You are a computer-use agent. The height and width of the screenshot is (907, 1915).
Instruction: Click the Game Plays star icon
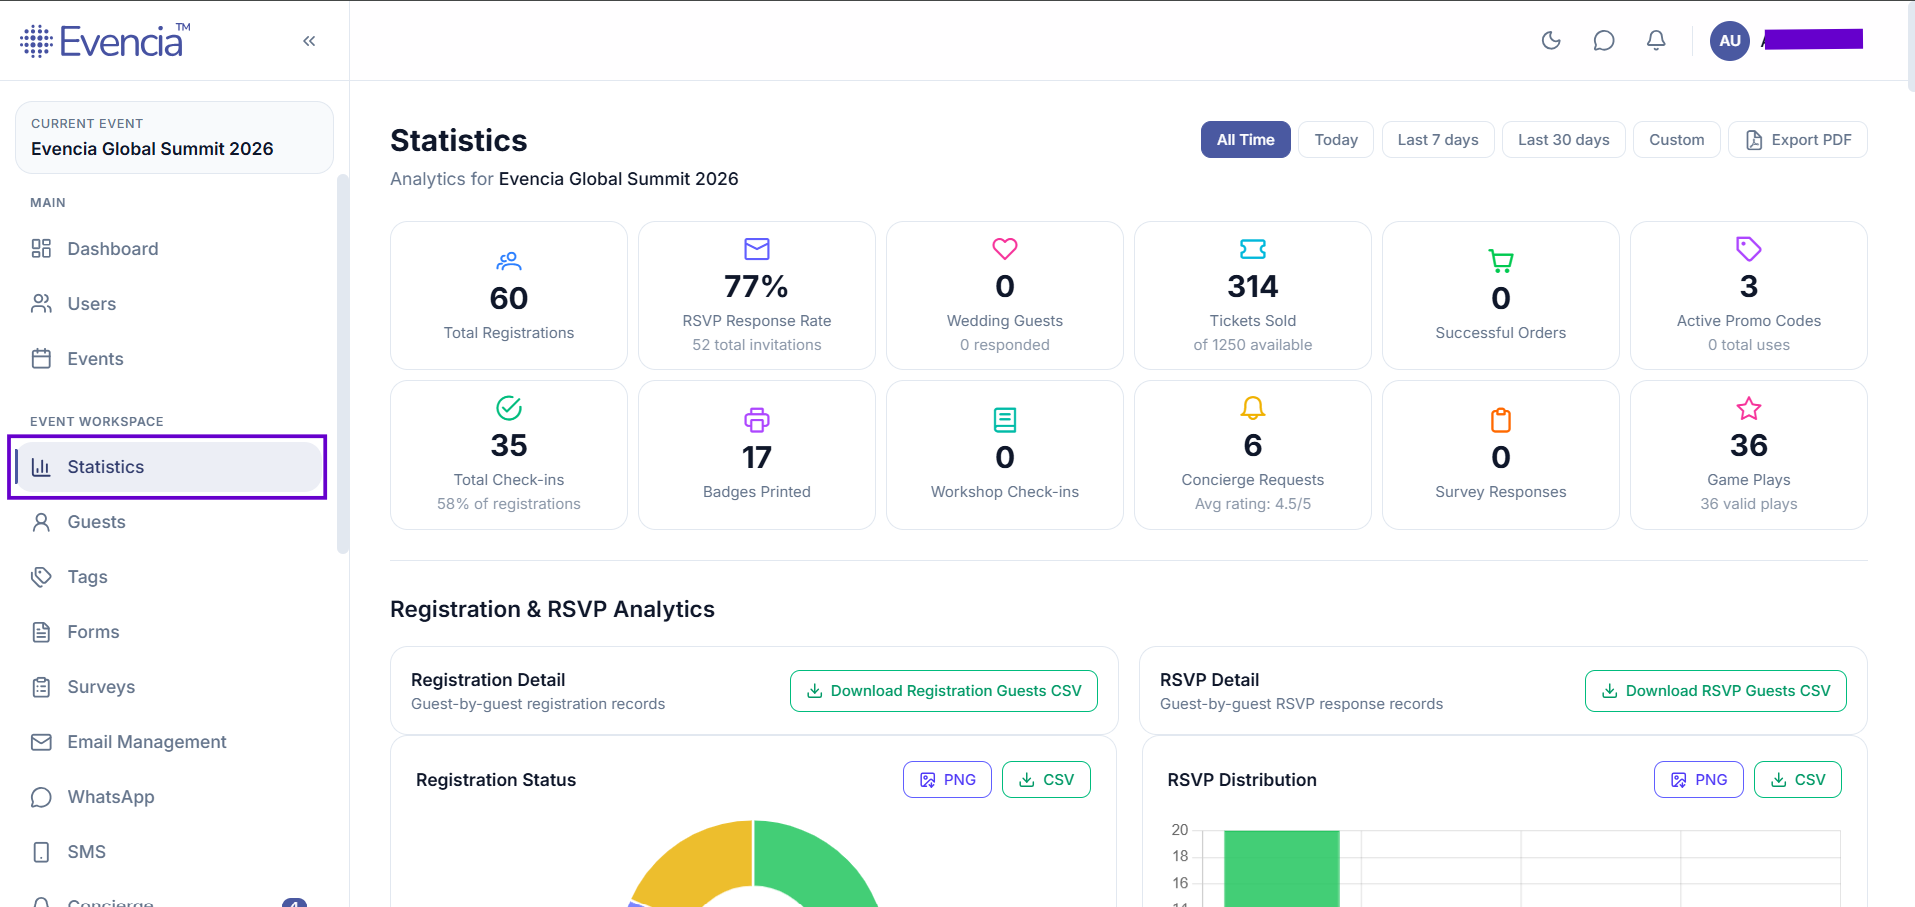(1749, 408)
